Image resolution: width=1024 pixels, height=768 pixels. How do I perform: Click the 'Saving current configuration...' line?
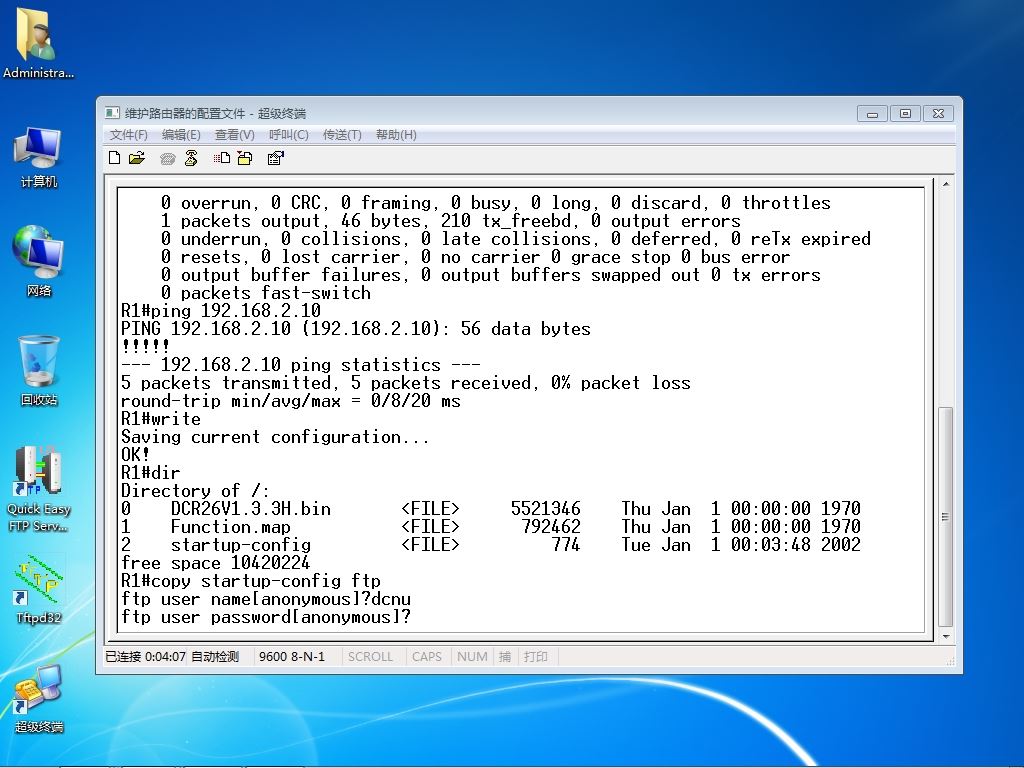[x=275, y=437]
